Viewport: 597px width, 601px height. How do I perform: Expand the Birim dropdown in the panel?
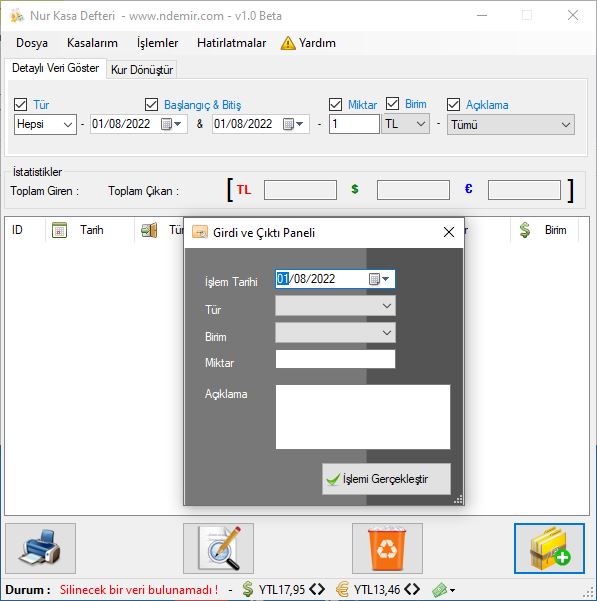click(x=335, y=333)
